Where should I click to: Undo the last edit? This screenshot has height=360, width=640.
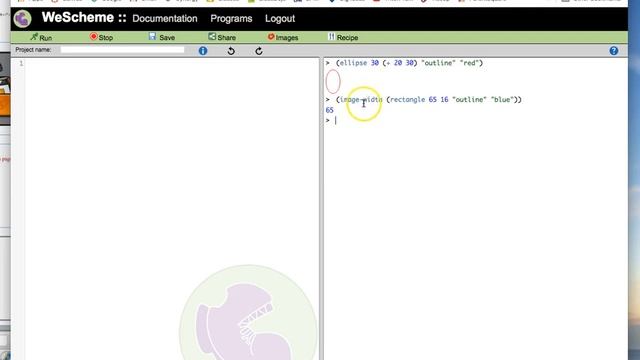coord(231,51)
